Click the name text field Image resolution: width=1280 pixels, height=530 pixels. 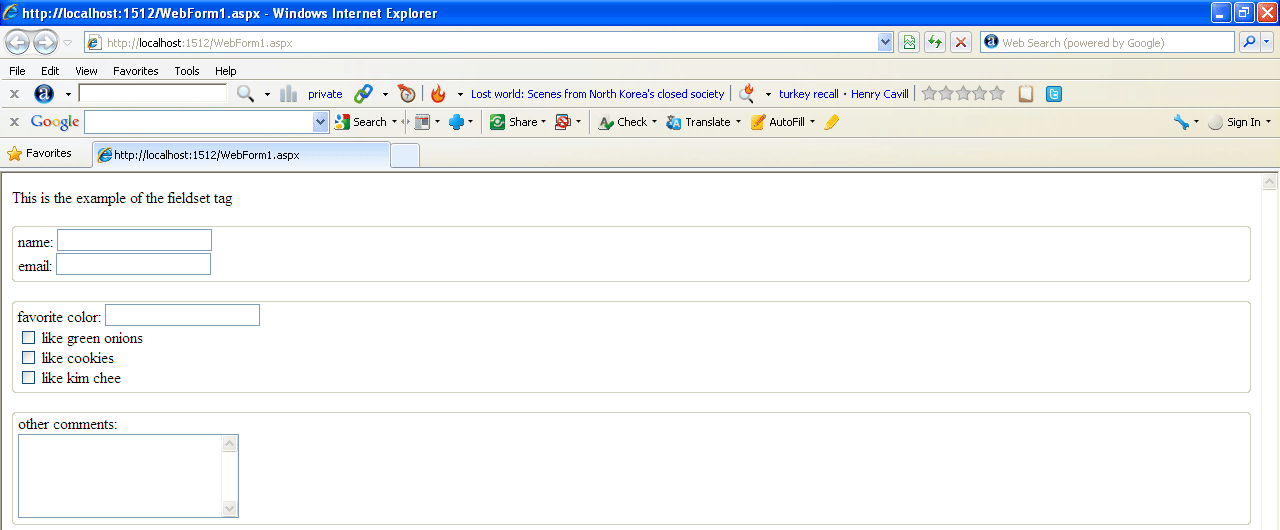134,240
